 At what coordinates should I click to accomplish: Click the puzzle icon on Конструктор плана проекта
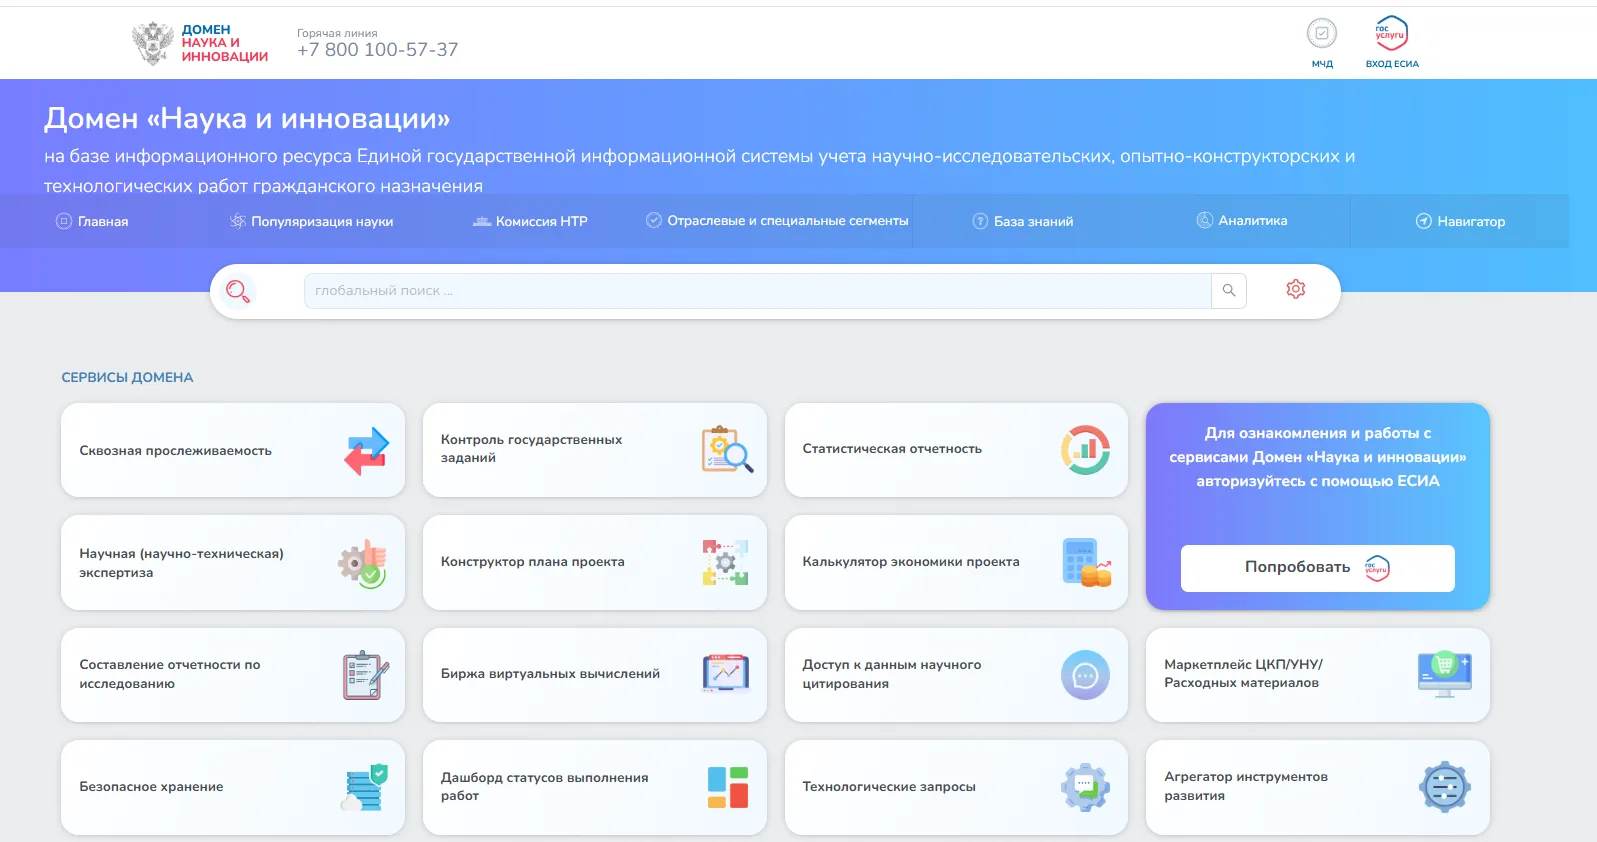[x=725, y=563]
